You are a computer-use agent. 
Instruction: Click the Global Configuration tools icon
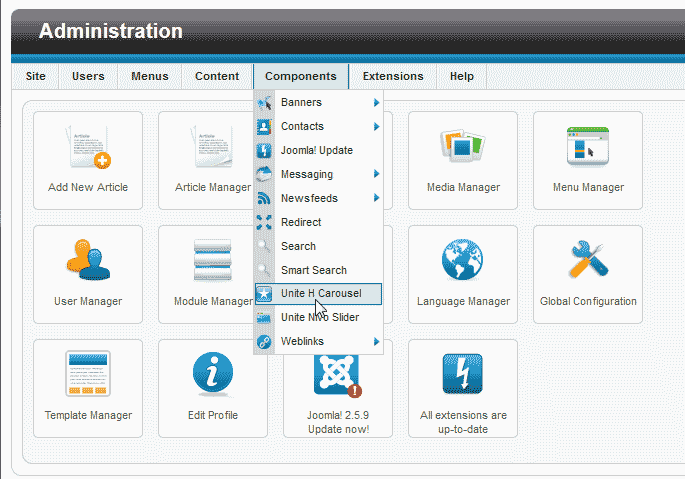[587, 261]
